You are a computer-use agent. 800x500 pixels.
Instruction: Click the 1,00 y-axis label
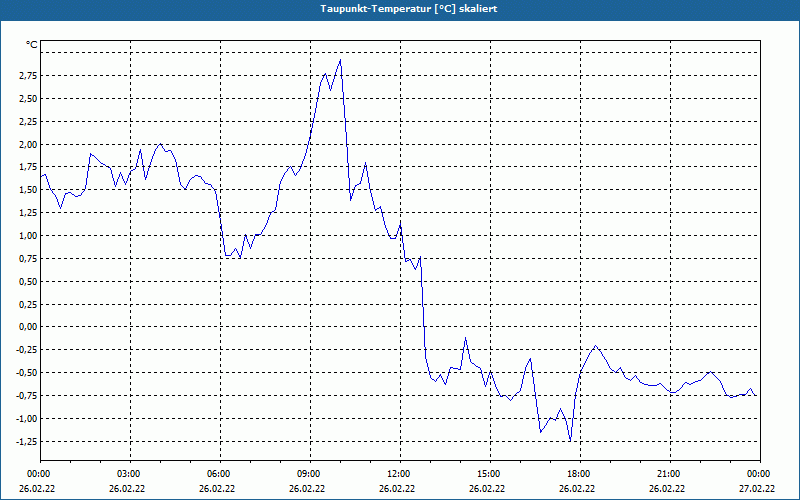coord(28,236)
